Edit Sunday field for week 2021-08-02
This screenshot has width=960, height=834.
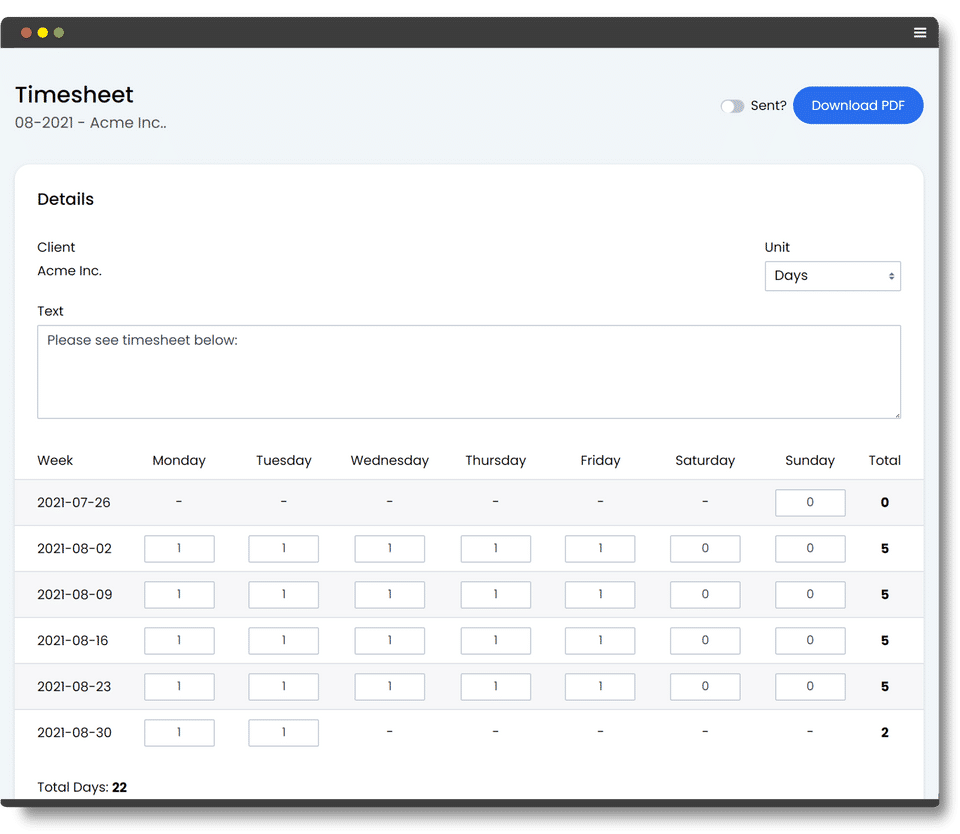810,549
